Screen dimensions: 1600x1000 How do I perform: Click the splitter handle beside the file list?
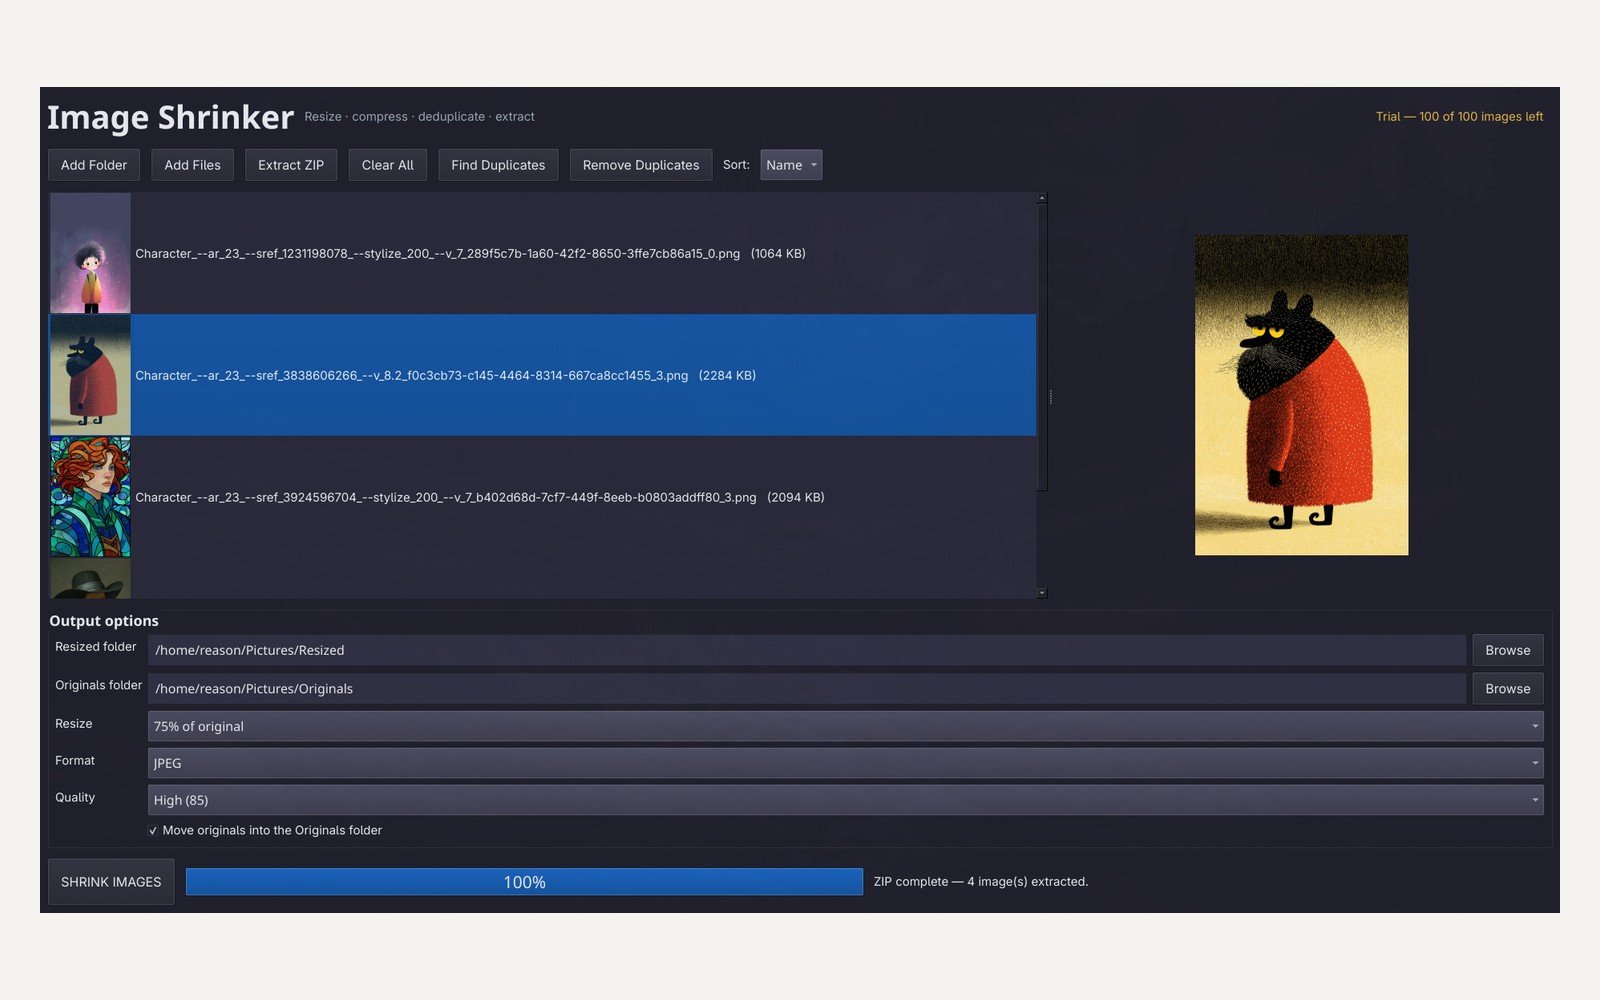1051,396
